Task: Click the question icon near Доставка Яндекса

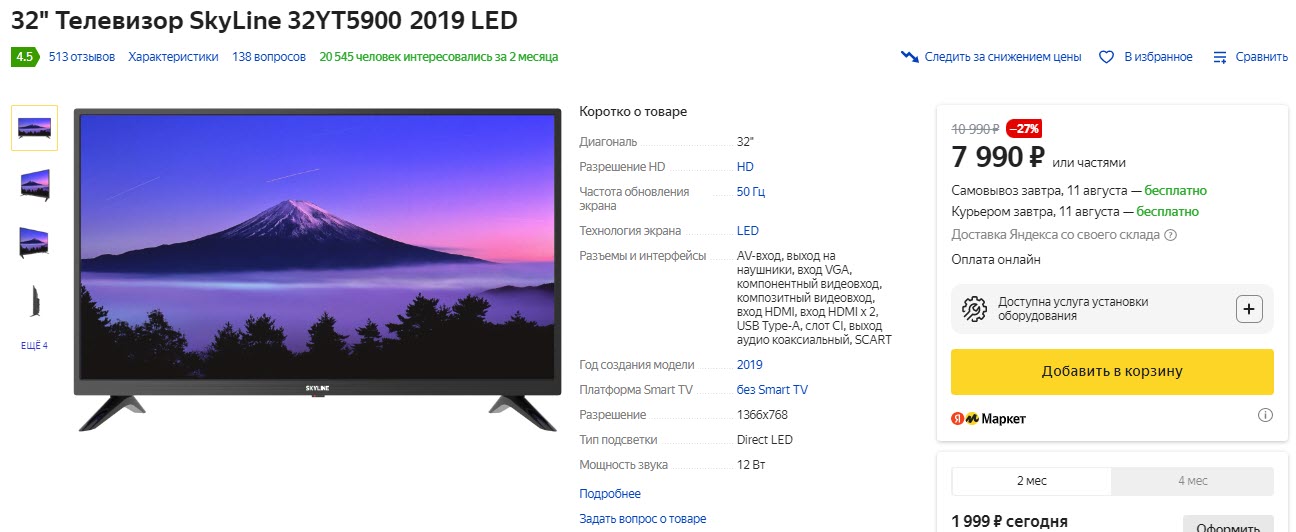Action: pos(1171,235)
